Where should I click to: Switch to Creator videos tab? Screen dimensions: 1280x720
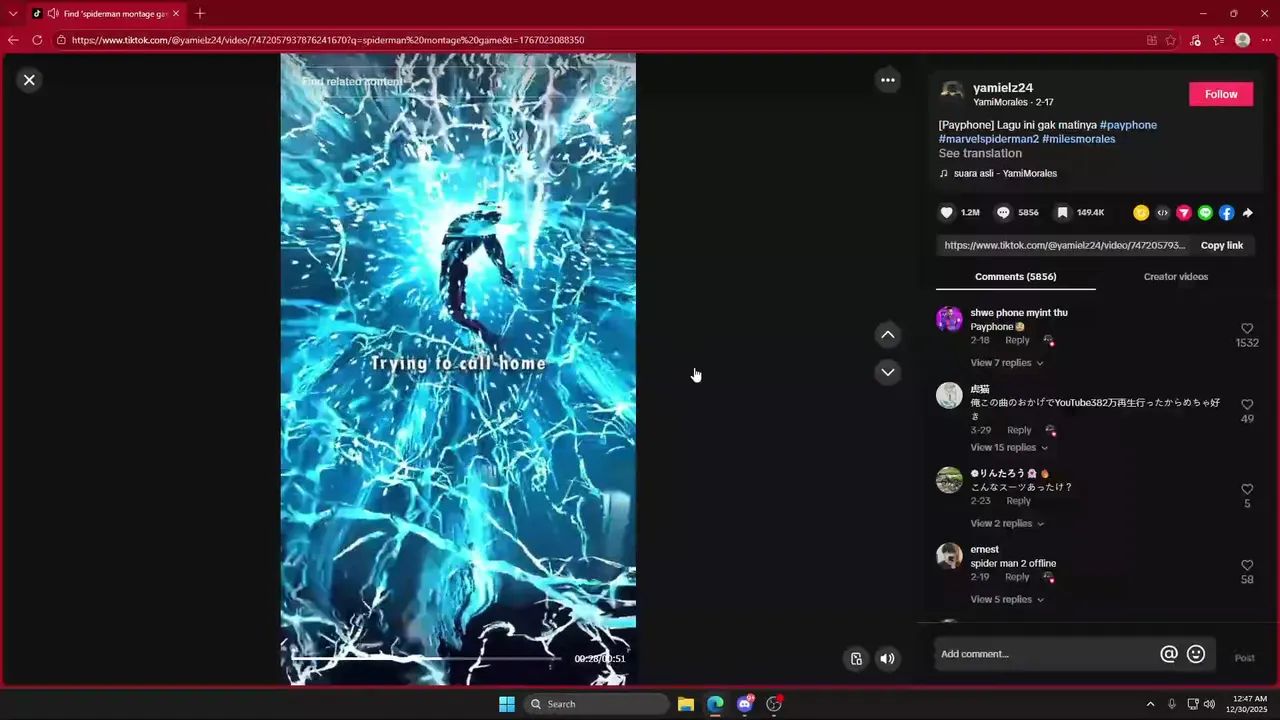(1175, 277)
